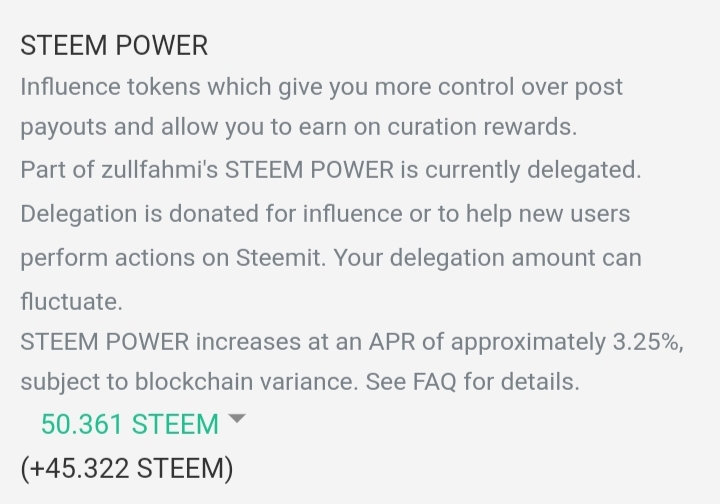The width and height of the screenshot is (720, 504).
Task: Click the phrase 'post payouts' line end
Action: [x=597, y=87]
